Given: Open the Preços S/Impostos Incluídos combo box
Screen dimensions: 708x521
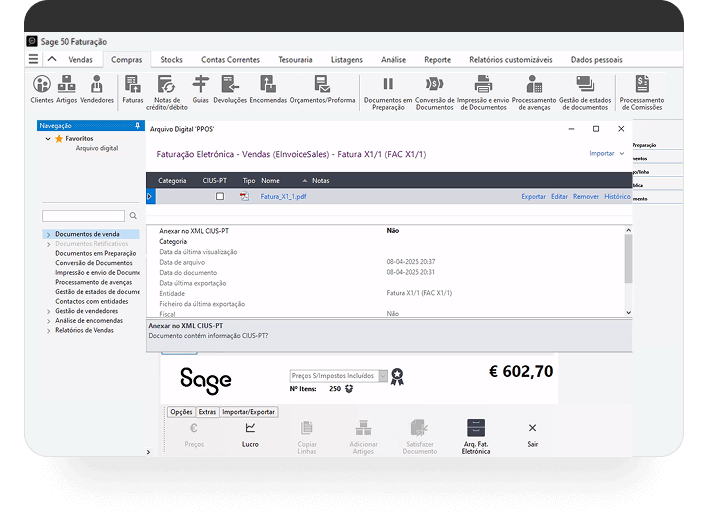Looking at the screenshot, I should coord(338,376).
